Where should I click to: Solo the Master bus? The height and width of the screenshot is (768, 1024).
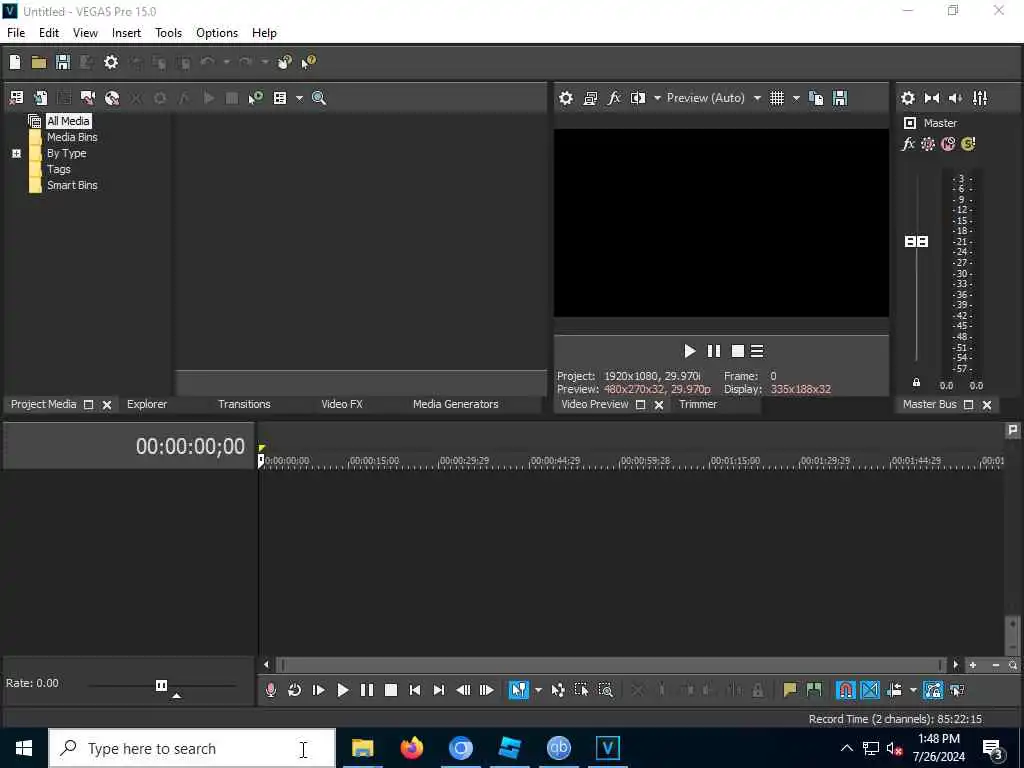[x=968, y=144]
